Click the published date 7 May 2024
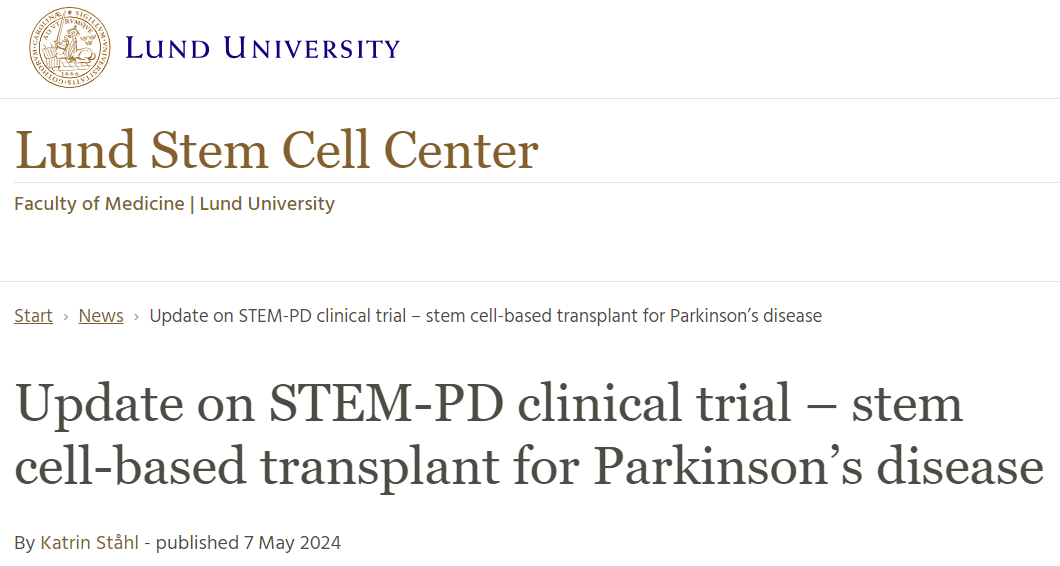Viewport: 1060px width, 566px height. [x=292, y=543]
